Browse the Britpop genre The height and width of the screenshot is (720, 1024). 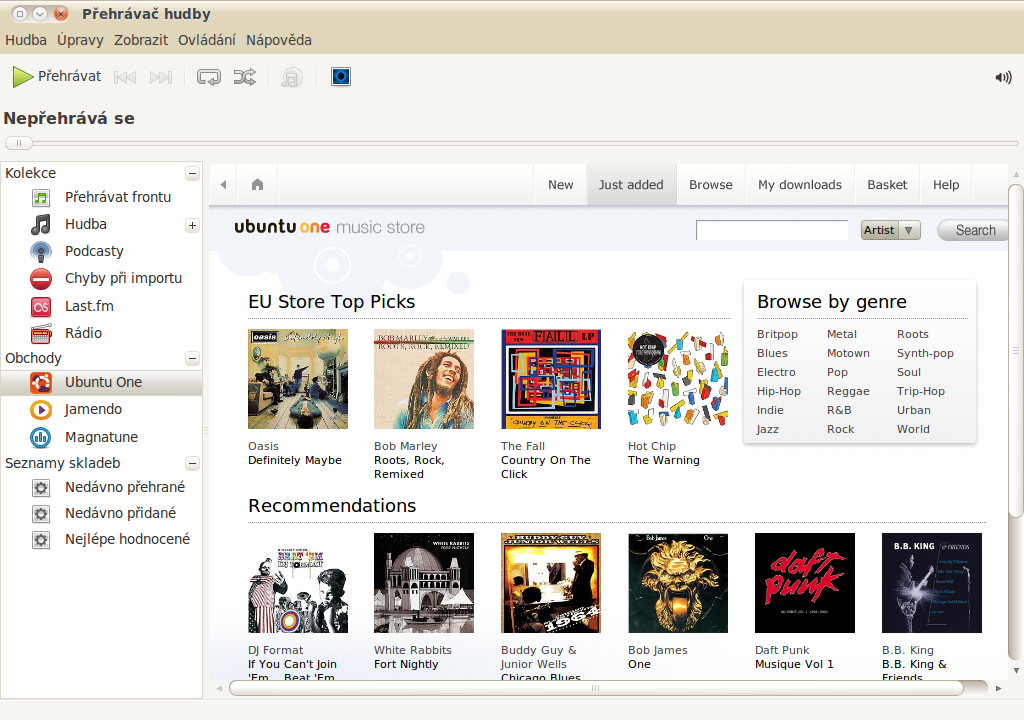pos(777,334)
